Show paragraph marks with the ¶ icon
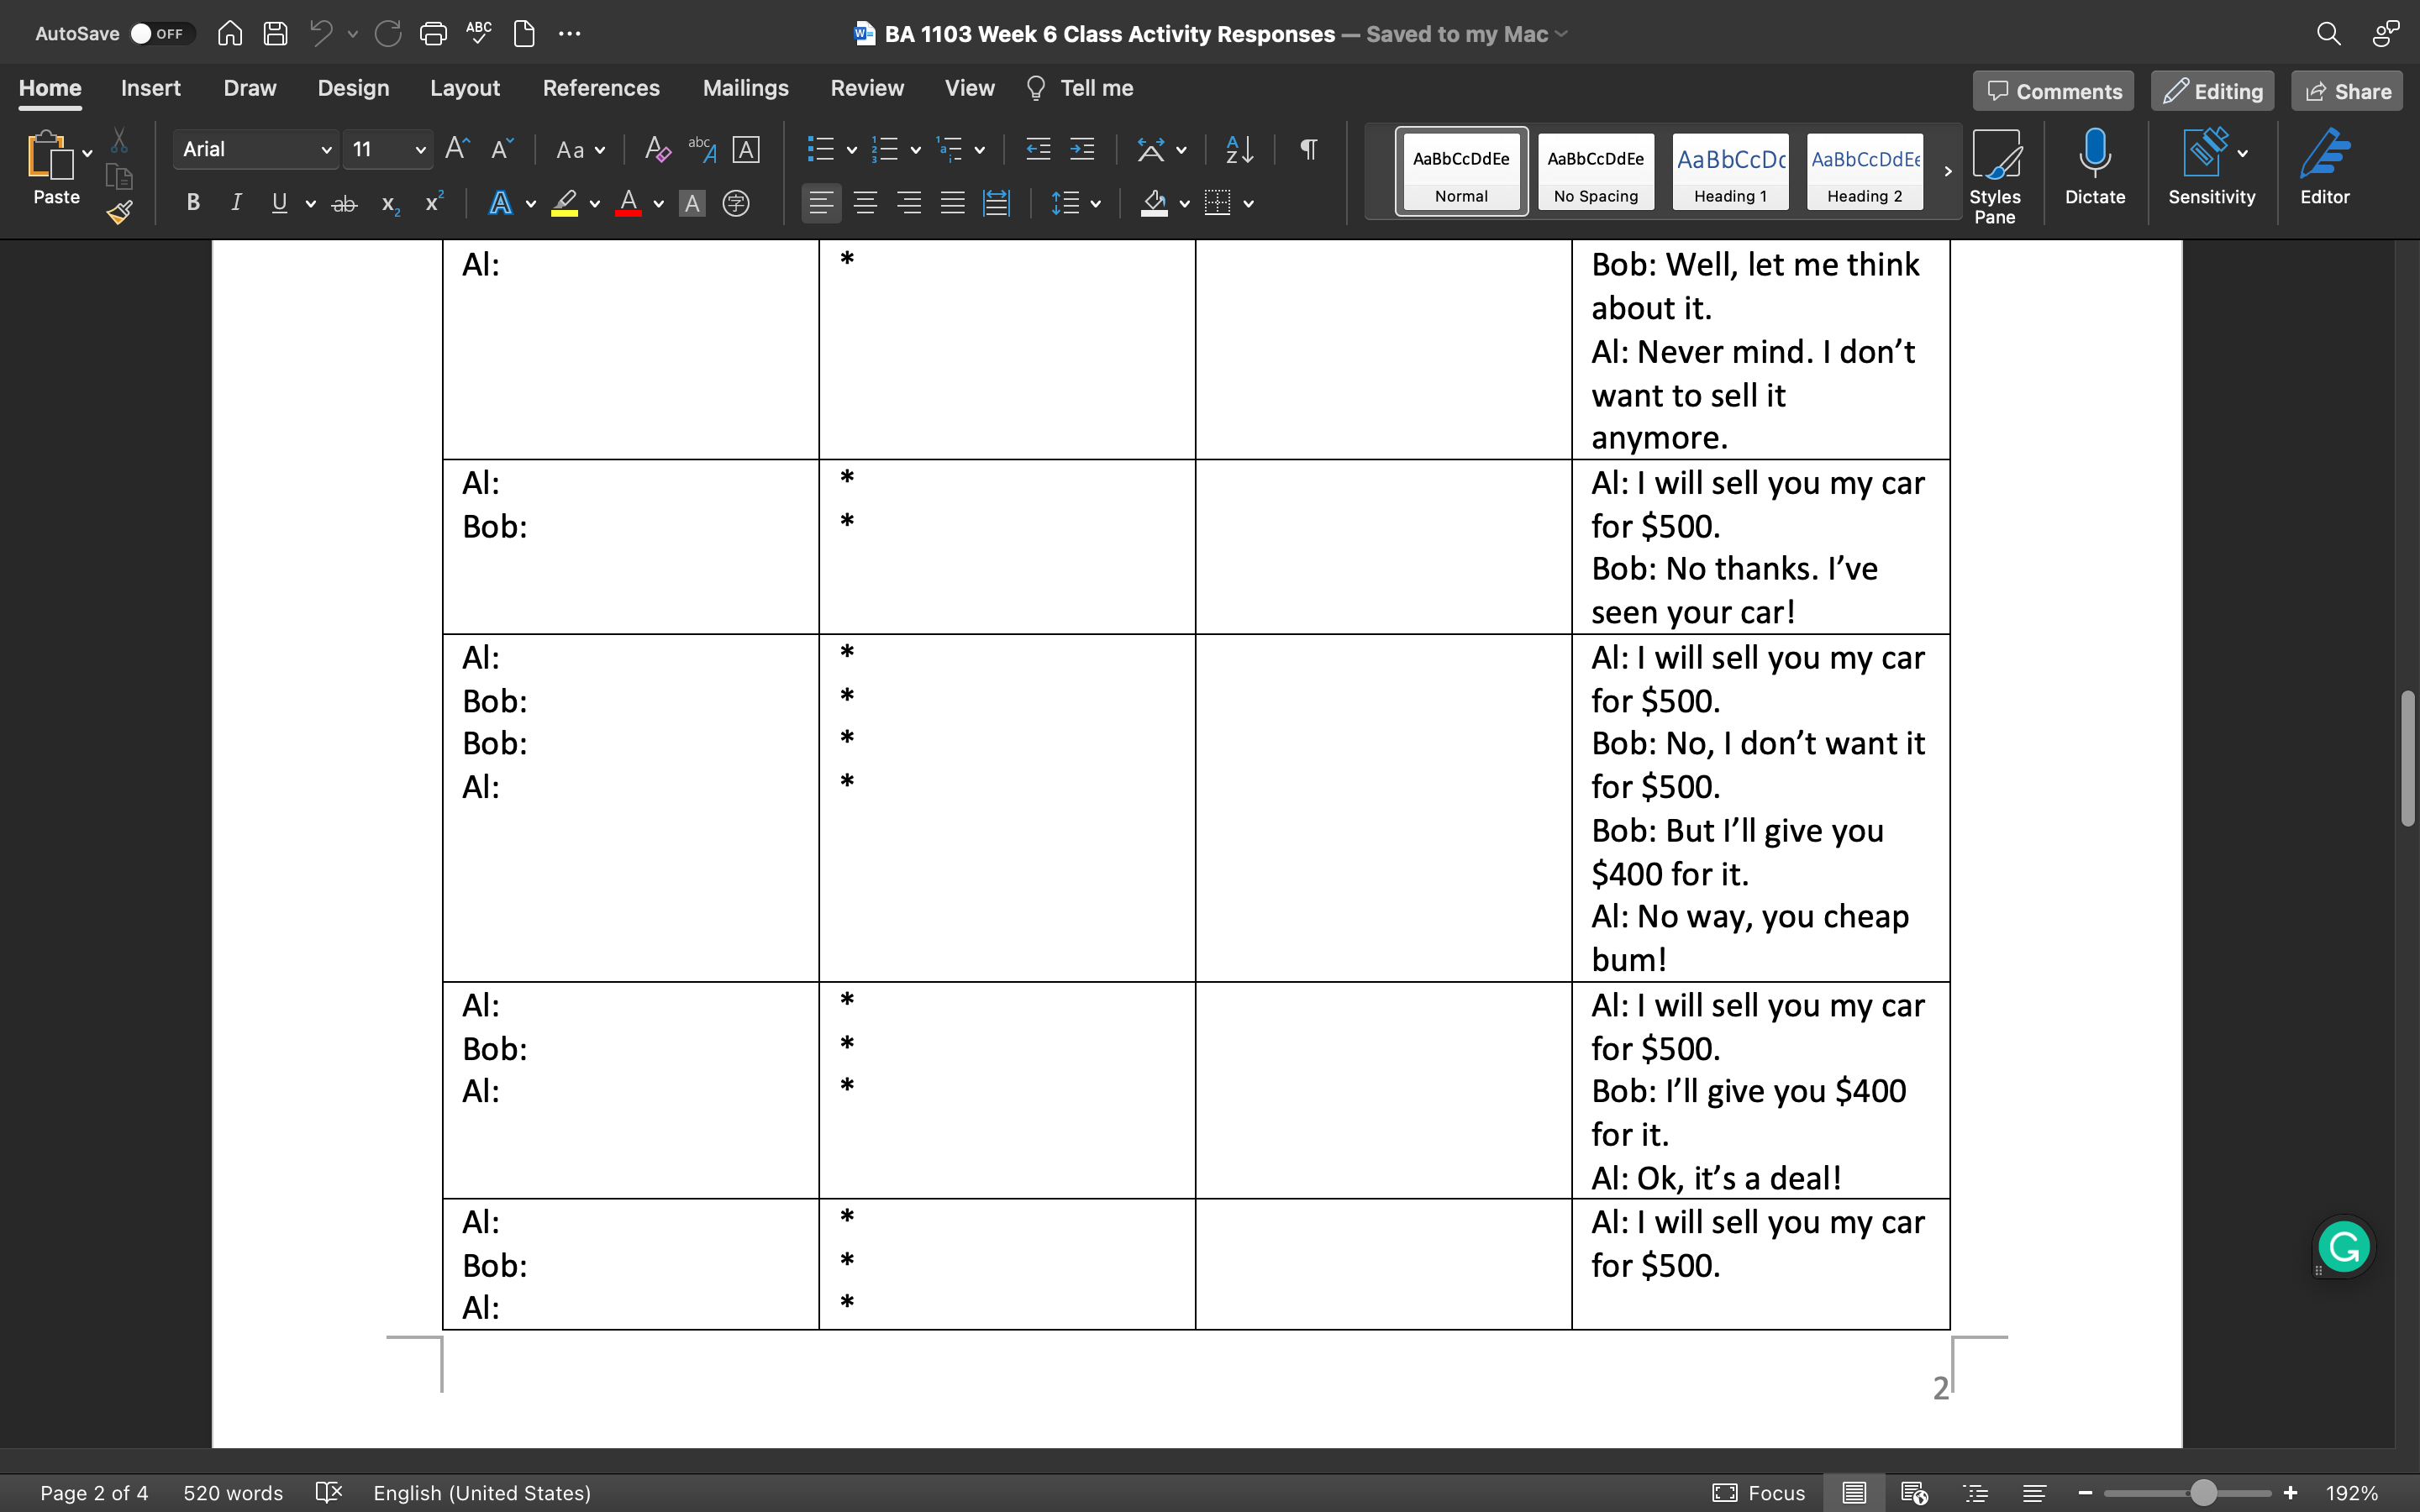 click(x=1308, y=149)
